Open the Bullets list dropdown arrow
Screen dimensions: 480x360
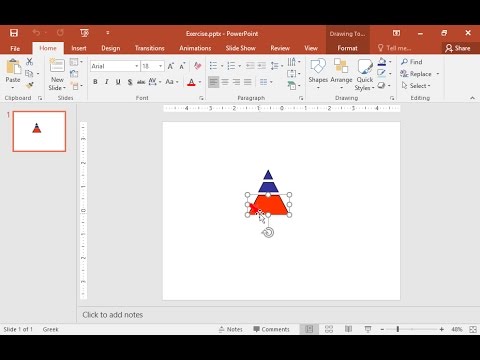(222, 66)
